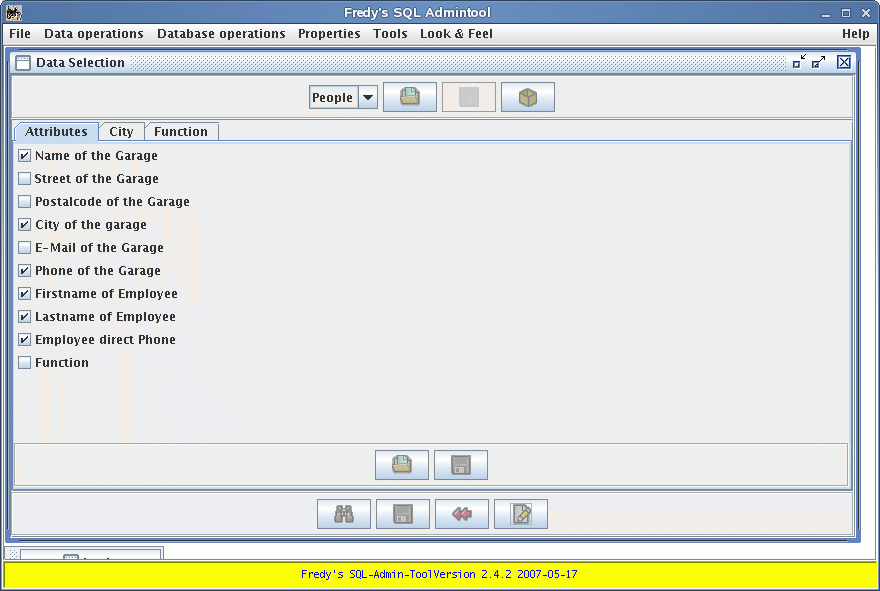
Task: Click the open folder icon beside People dropdown
Action: click(x=409, y=97)
